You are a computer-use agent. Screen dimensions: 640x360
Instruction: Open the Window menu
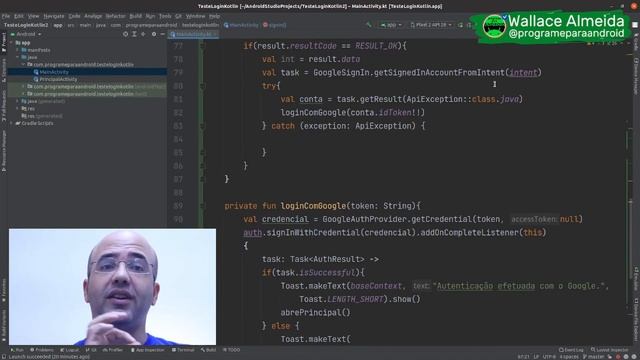click(x=196, y=16)
